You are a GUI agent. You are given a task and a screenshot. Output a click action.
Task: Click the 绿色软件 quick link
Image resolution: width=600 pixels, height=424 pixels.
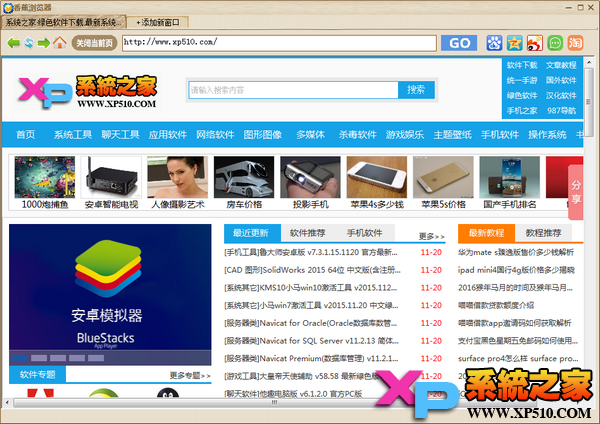pyautogui.click(x=522, y=96)
